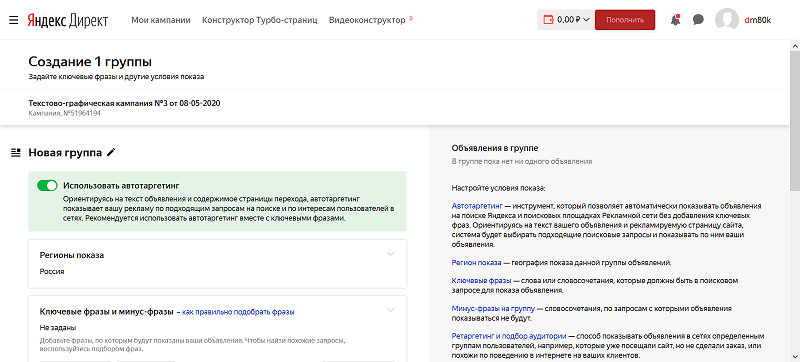The image size is (800, 362).
Task: Click the Яндекс Директ logo
Action: [x=68, y=20]
